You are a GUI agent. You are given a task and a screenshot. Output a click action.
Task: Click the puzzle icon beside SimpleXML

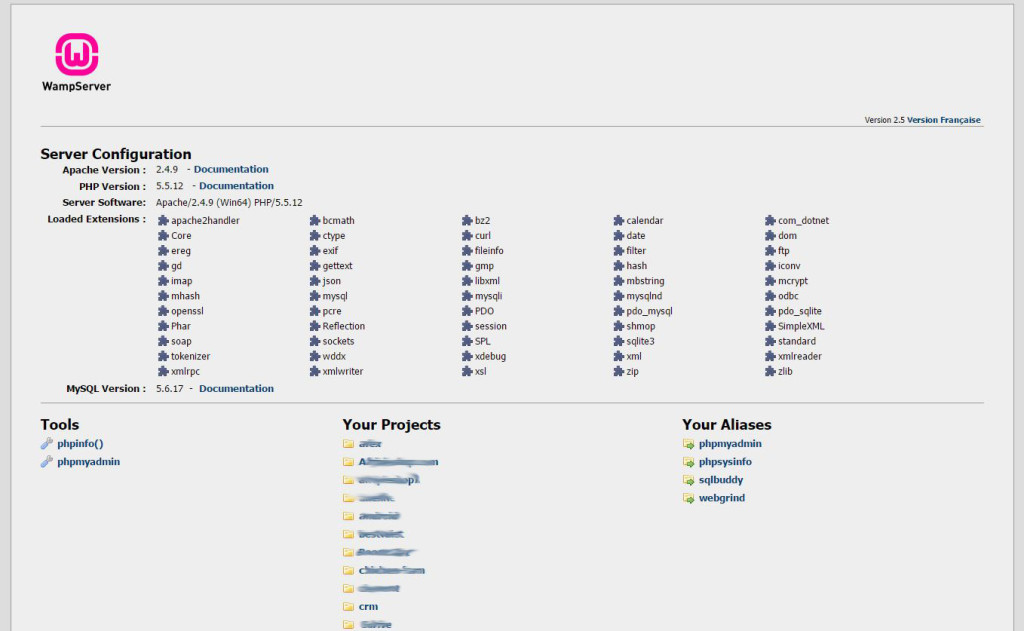coord(770,326)
